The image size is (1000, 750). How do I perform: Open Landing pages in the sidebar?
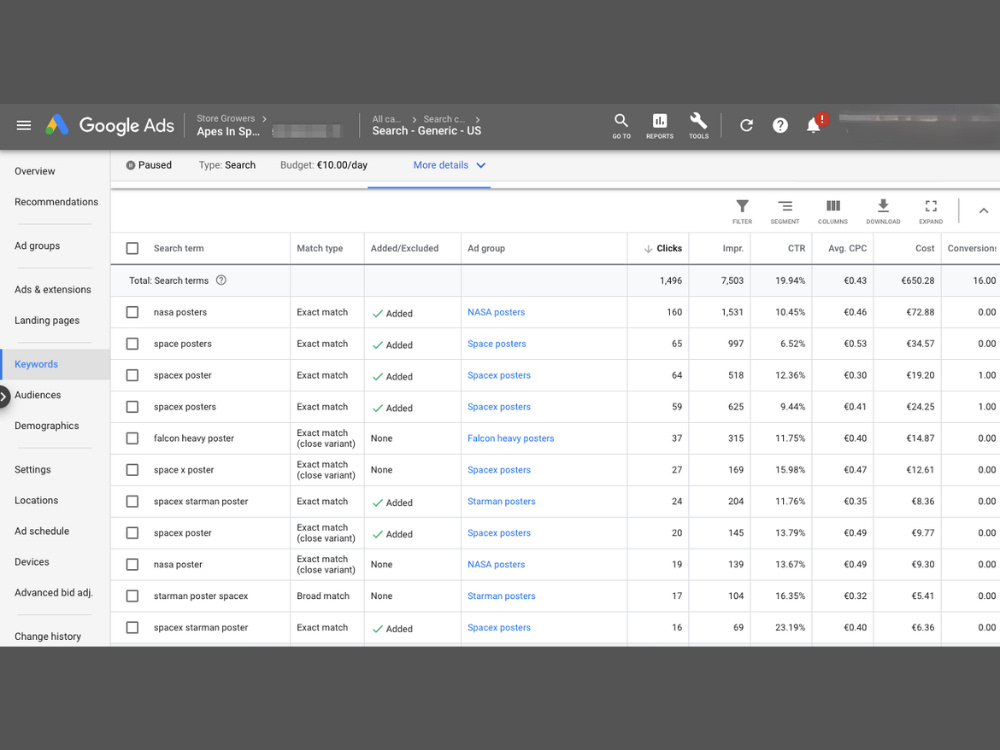(x=47, y=320)
